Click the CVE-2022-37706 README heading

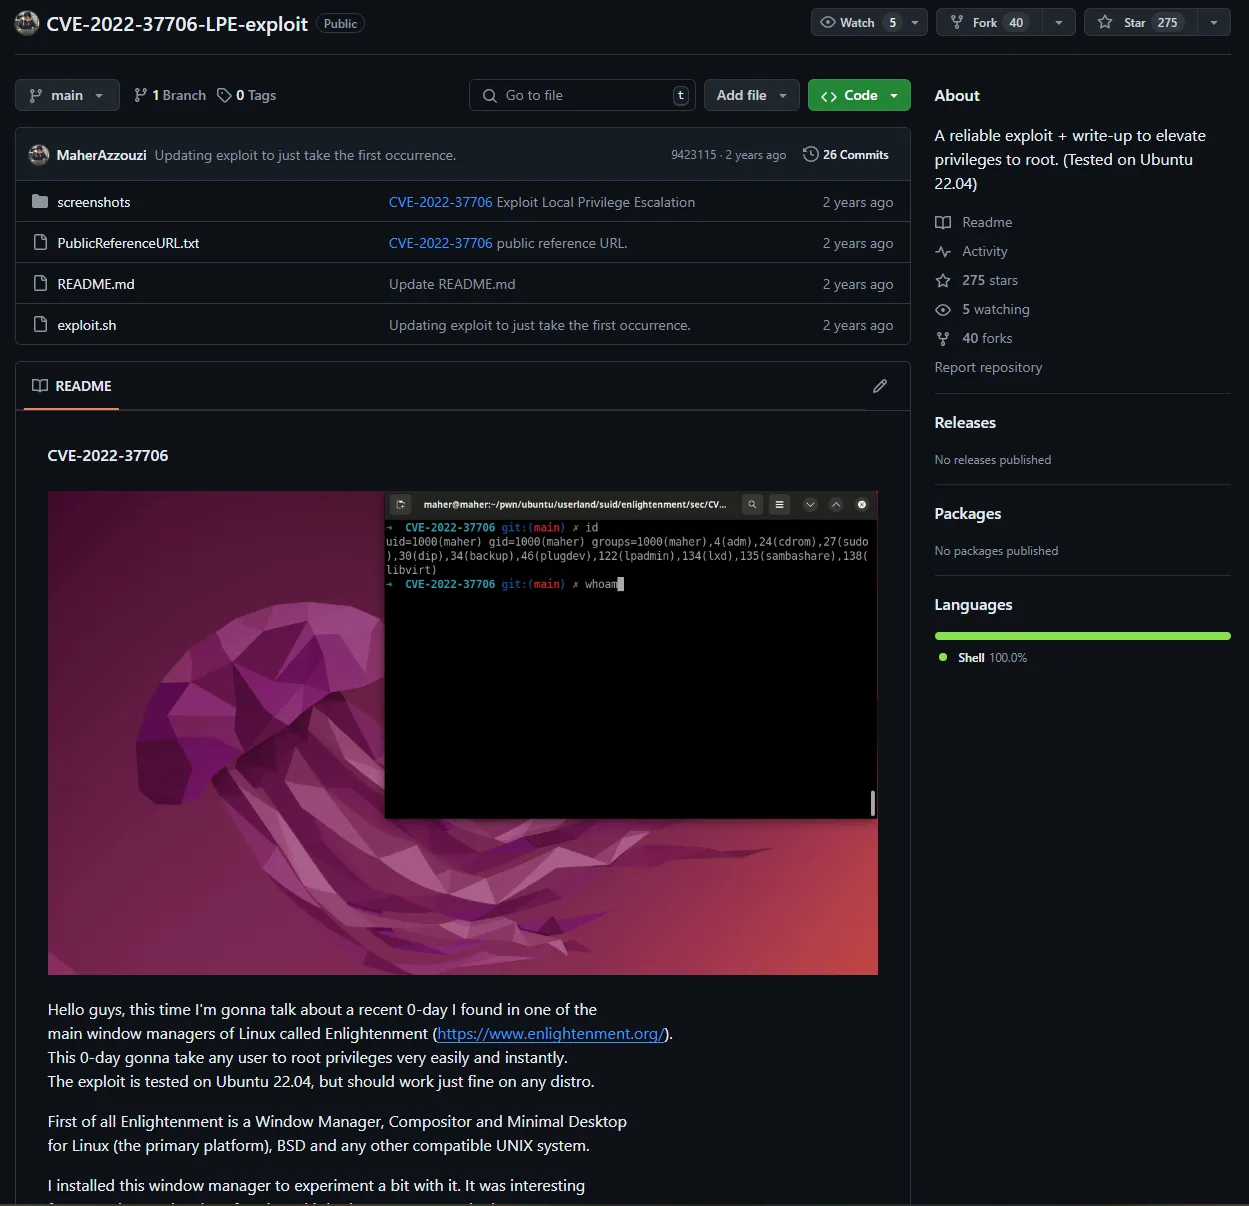pyautogui.click(x=108, y=456)
